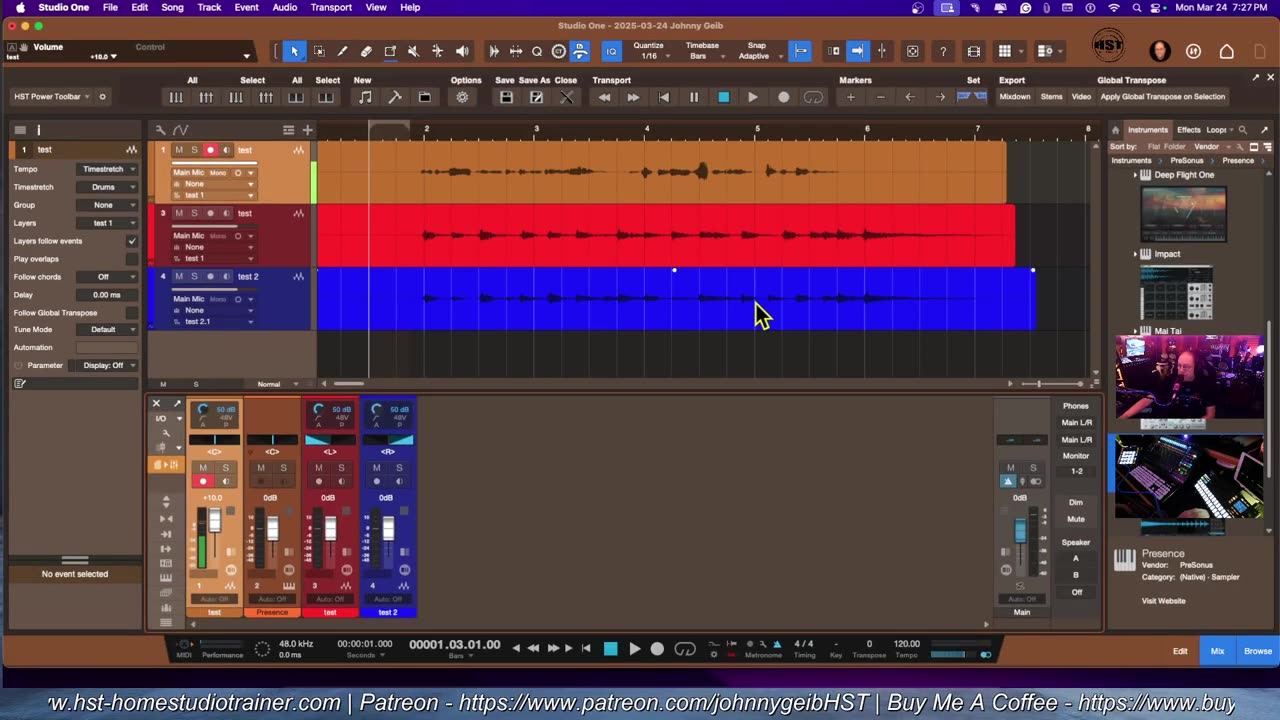Click the add marker plus icon

pos(851,97)
